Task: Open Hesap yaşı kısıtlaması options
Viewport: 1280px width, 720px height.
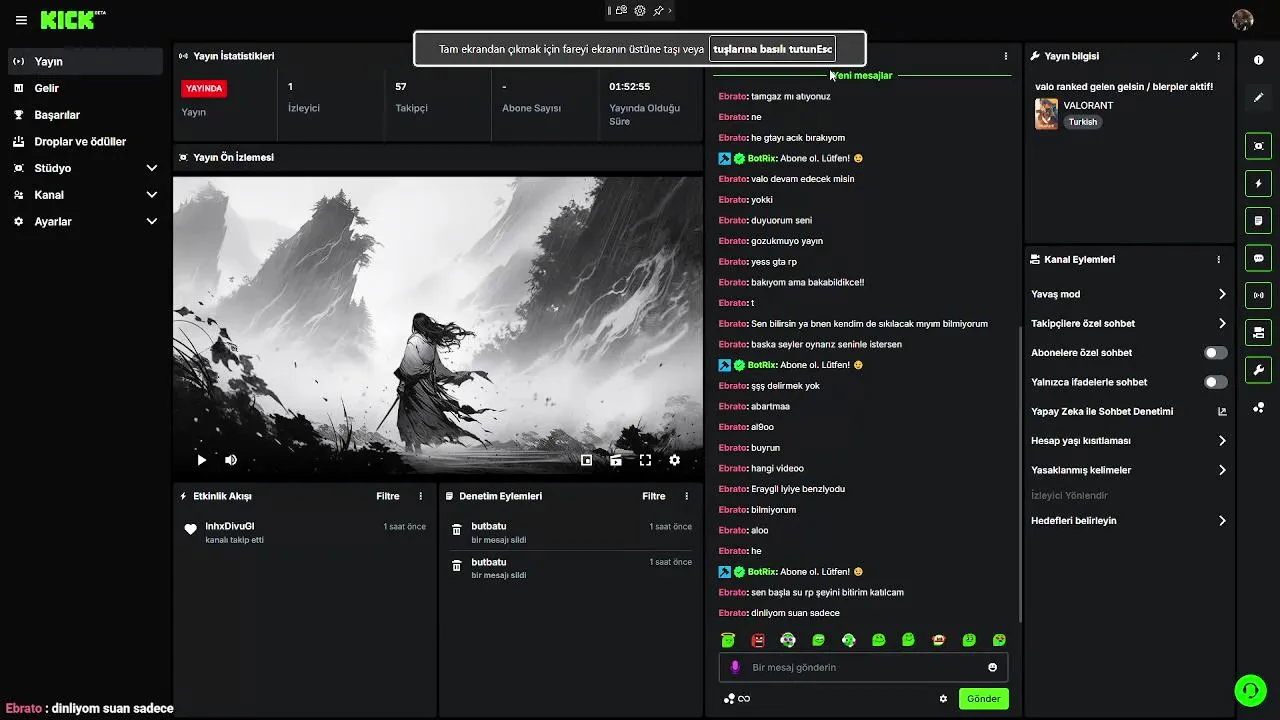Action: click(x=1129, y=441)
